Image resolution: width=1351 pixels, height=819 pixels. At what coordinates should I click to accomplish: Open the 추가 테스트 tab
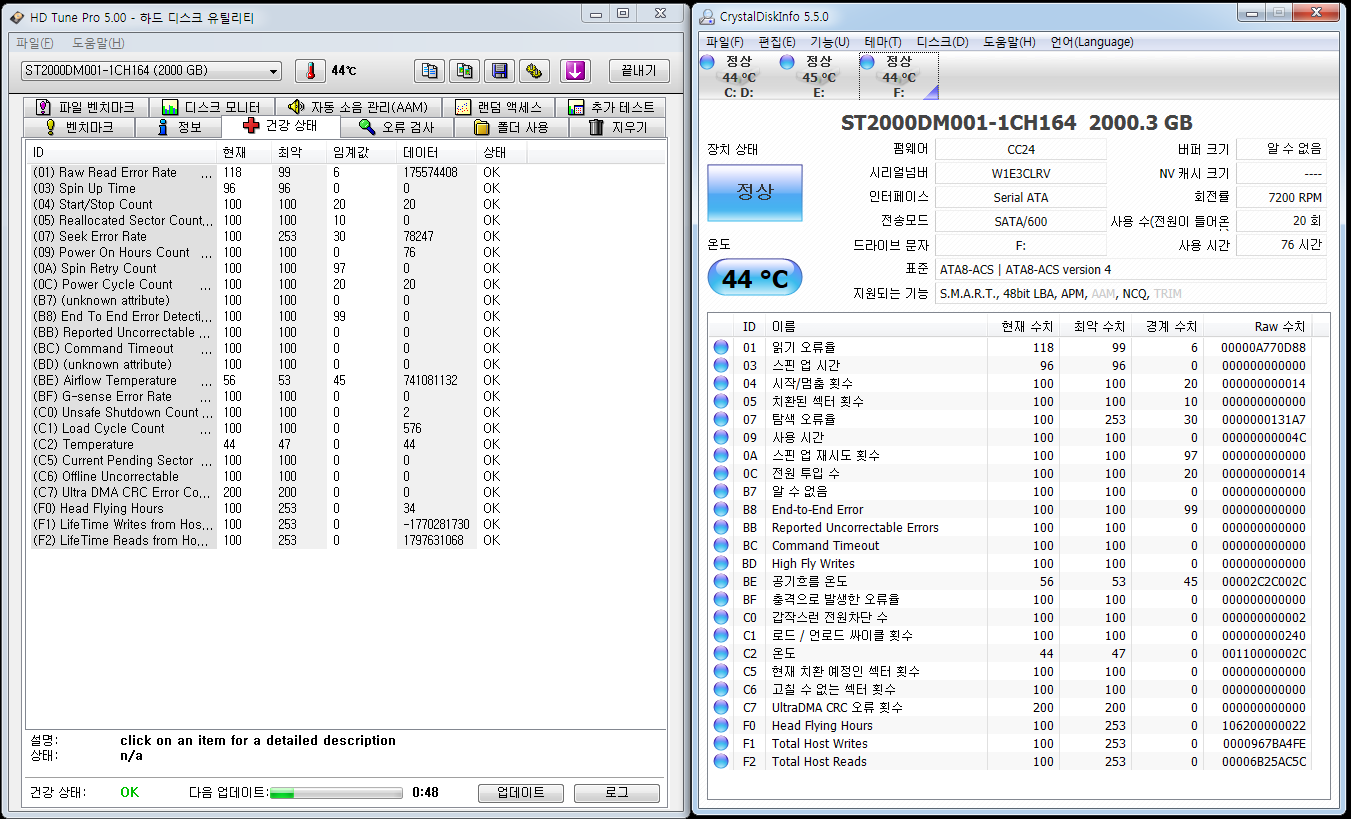(x=611, y=107)
